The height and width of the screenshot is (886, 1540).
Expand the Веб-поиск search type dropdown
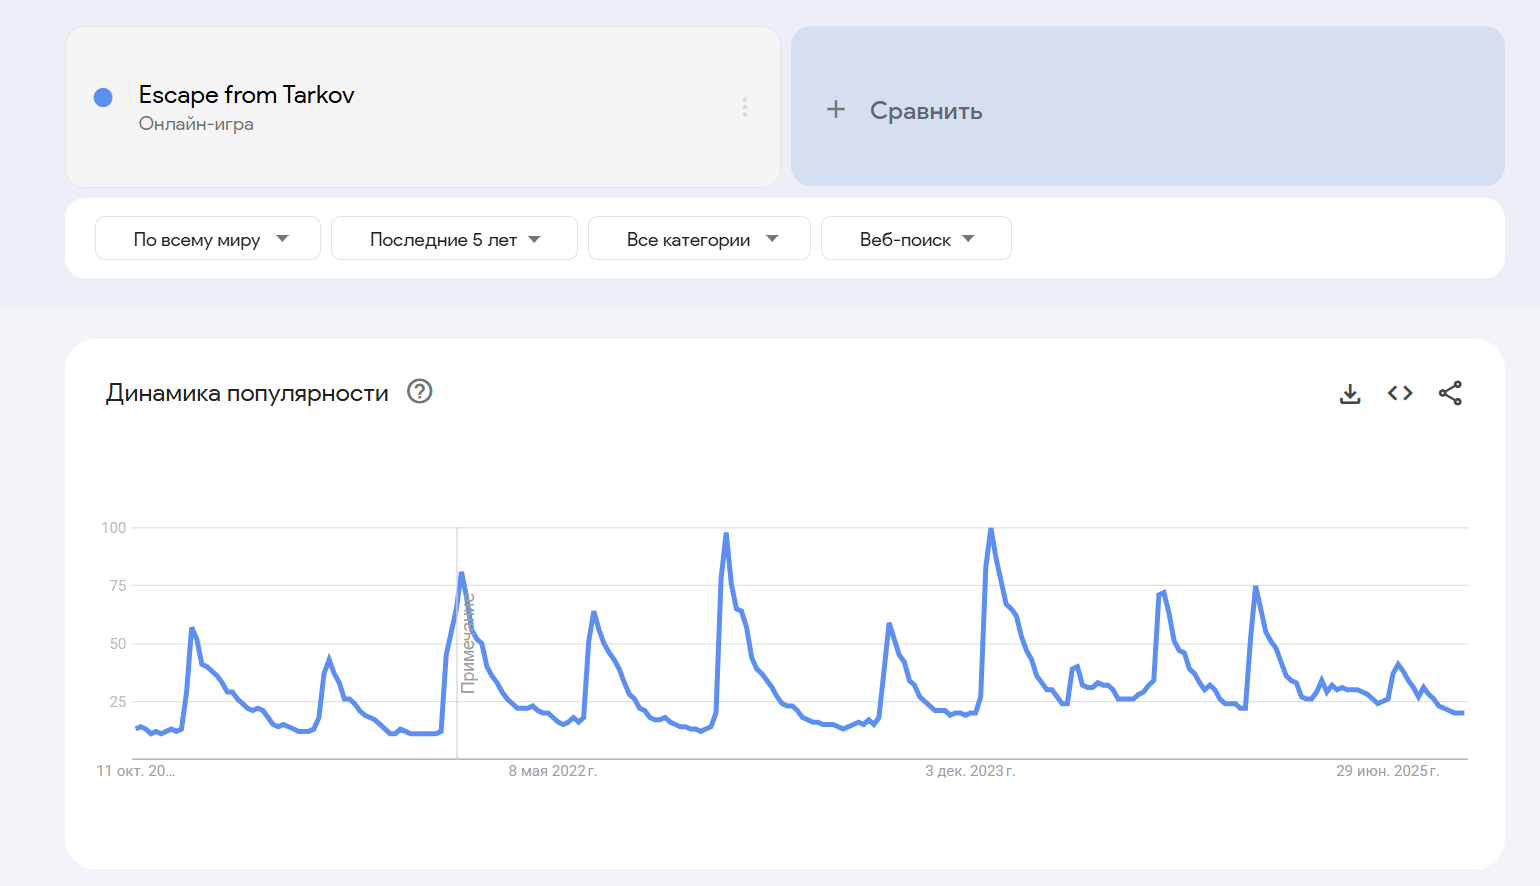pyautogui.click(x=916, y=239)
